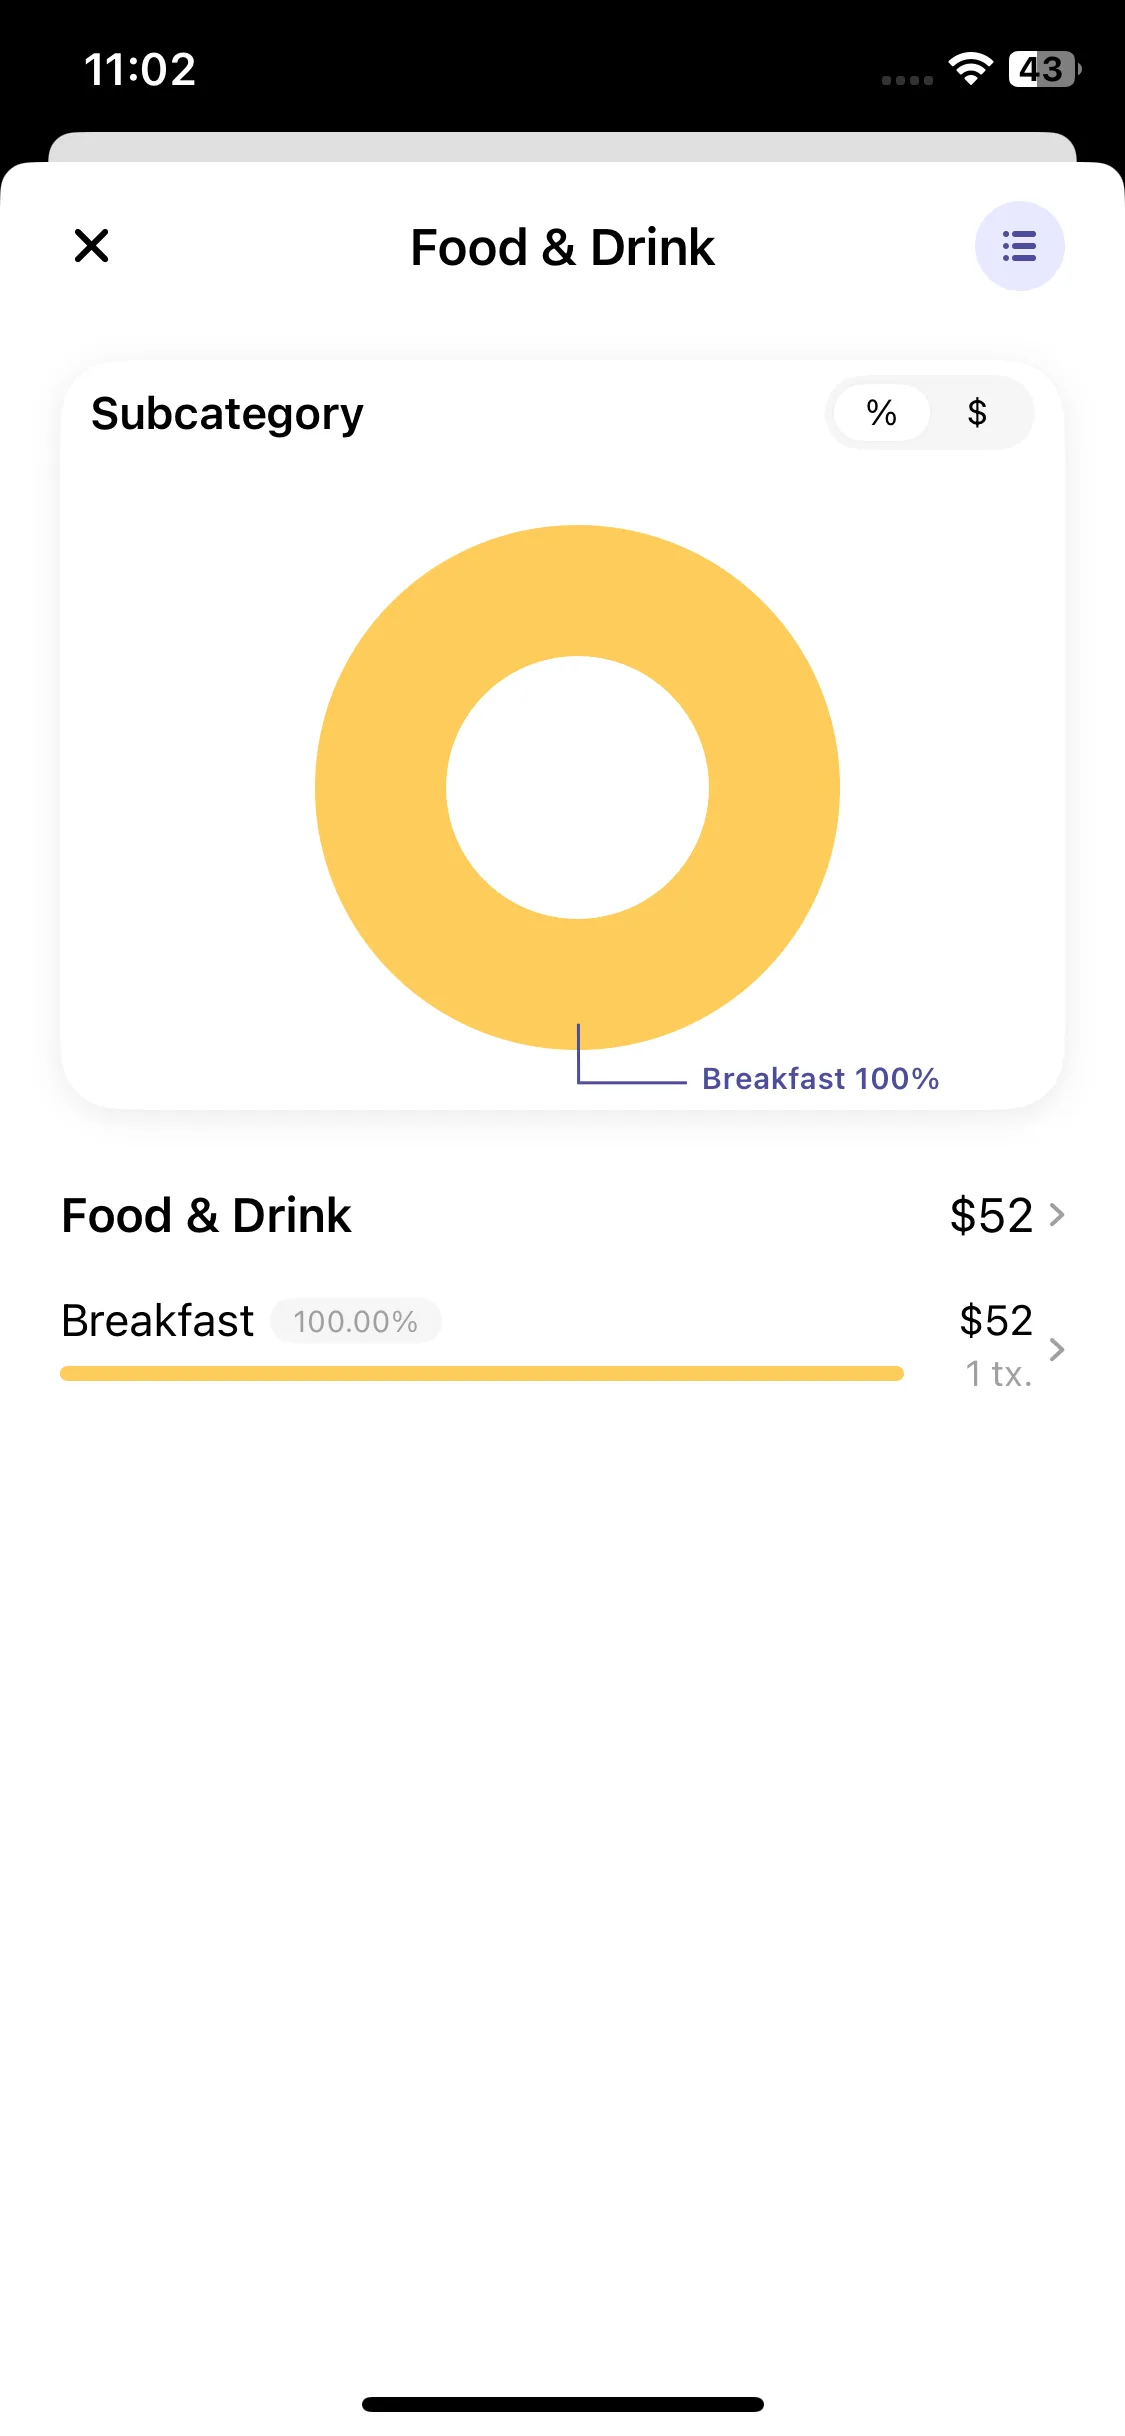Expand Food & Drink total chevron

click(1057, 1215)
